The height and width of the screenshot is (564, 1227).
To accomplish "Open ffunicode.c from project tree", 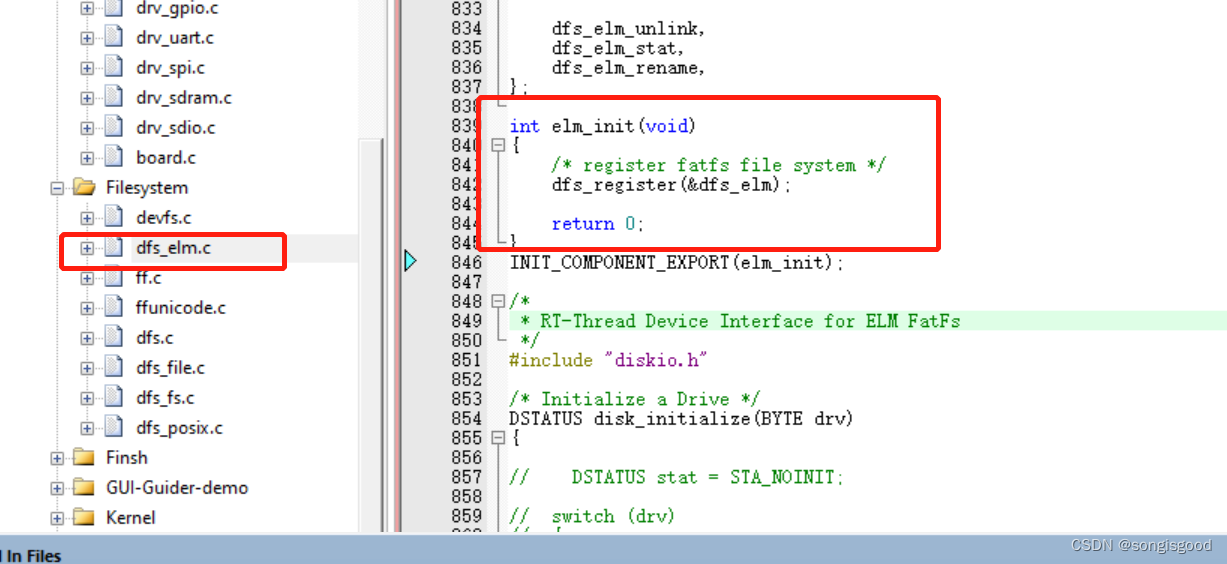I will point(181,308).
